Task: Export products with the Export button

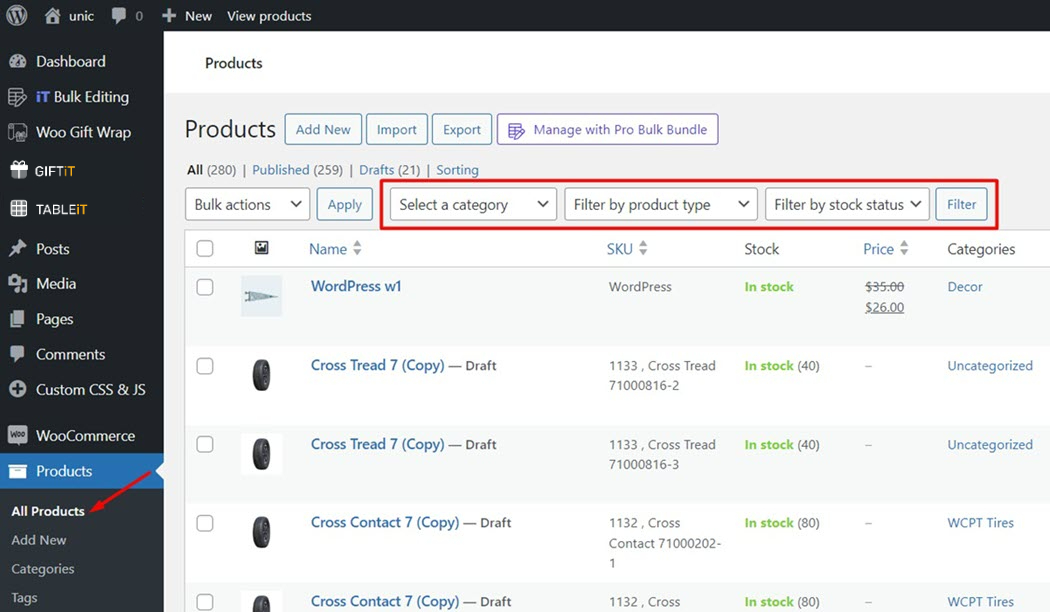Action: [x=461, y=129]
